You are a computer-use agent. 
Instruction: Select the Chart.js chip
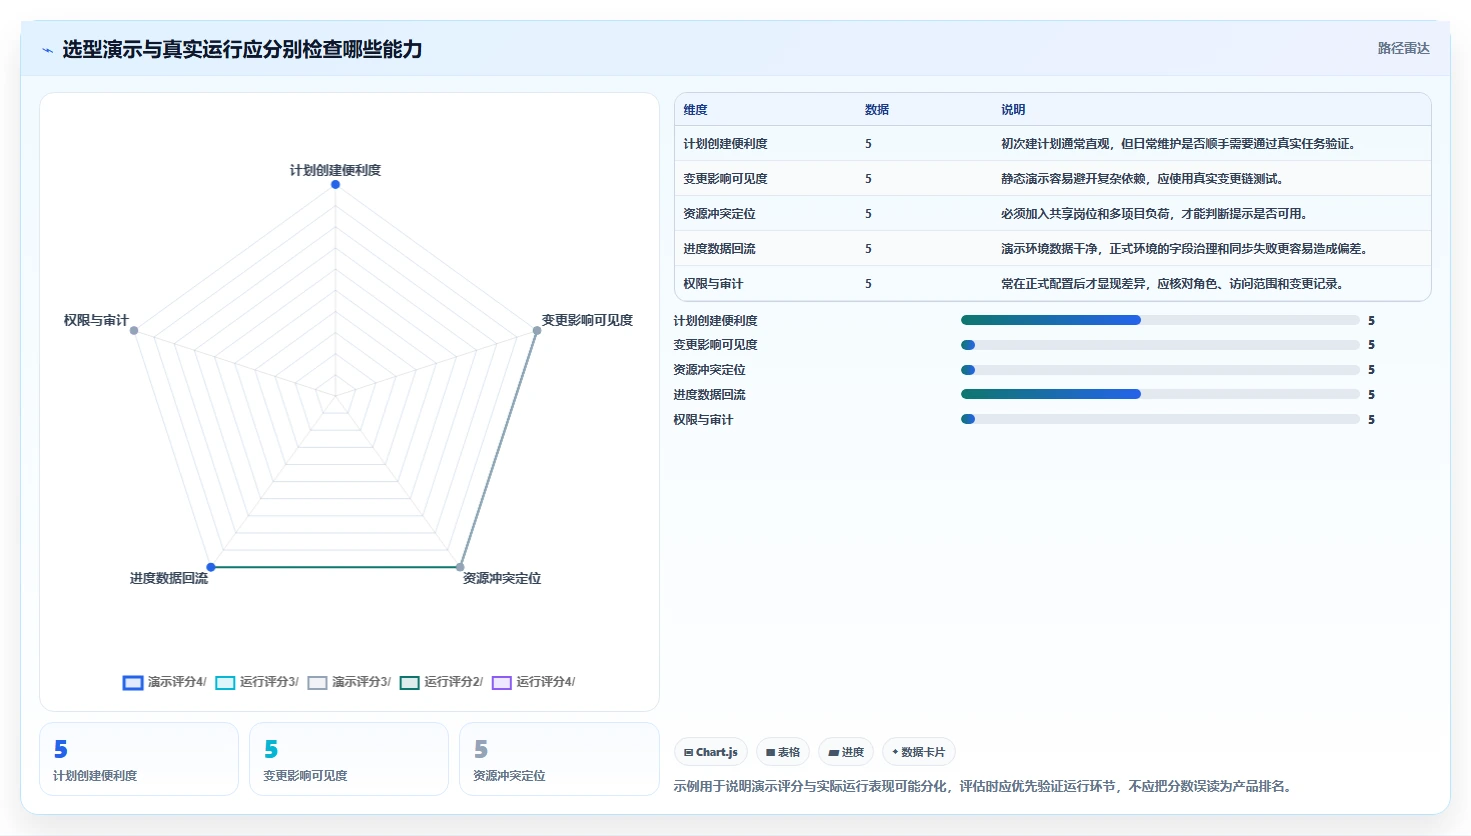[711, 752]
